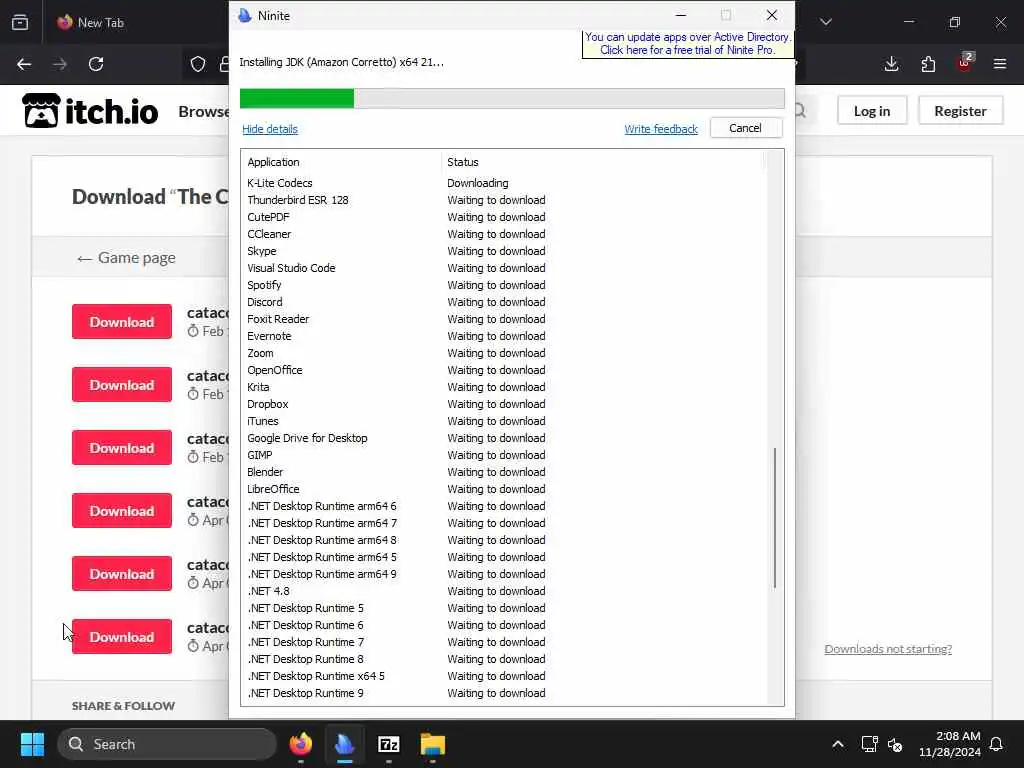This screenshot has height=768, width=1024.
Task: Minimize the Ninite window
Action: pos(680,15)
